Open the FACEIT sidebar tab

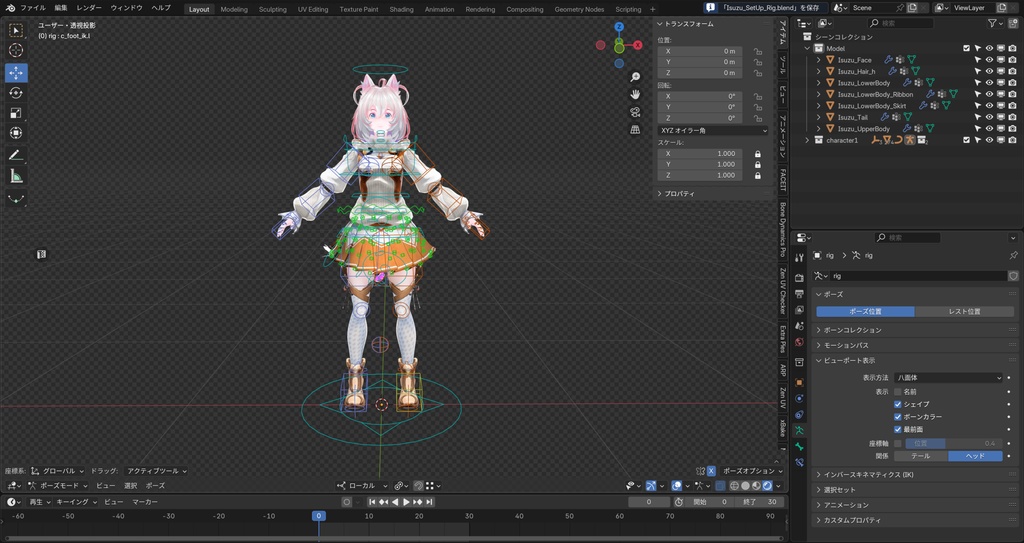pos(783,180)
